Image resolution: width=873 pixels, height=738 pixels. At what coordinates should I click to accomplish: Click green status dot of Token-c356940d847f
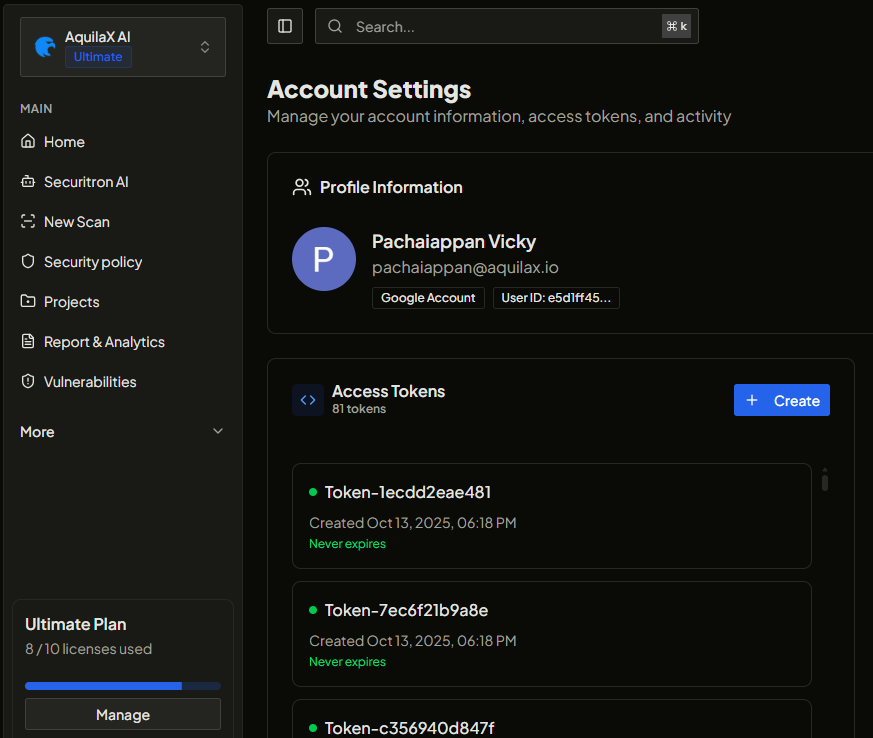pos(313,728)
